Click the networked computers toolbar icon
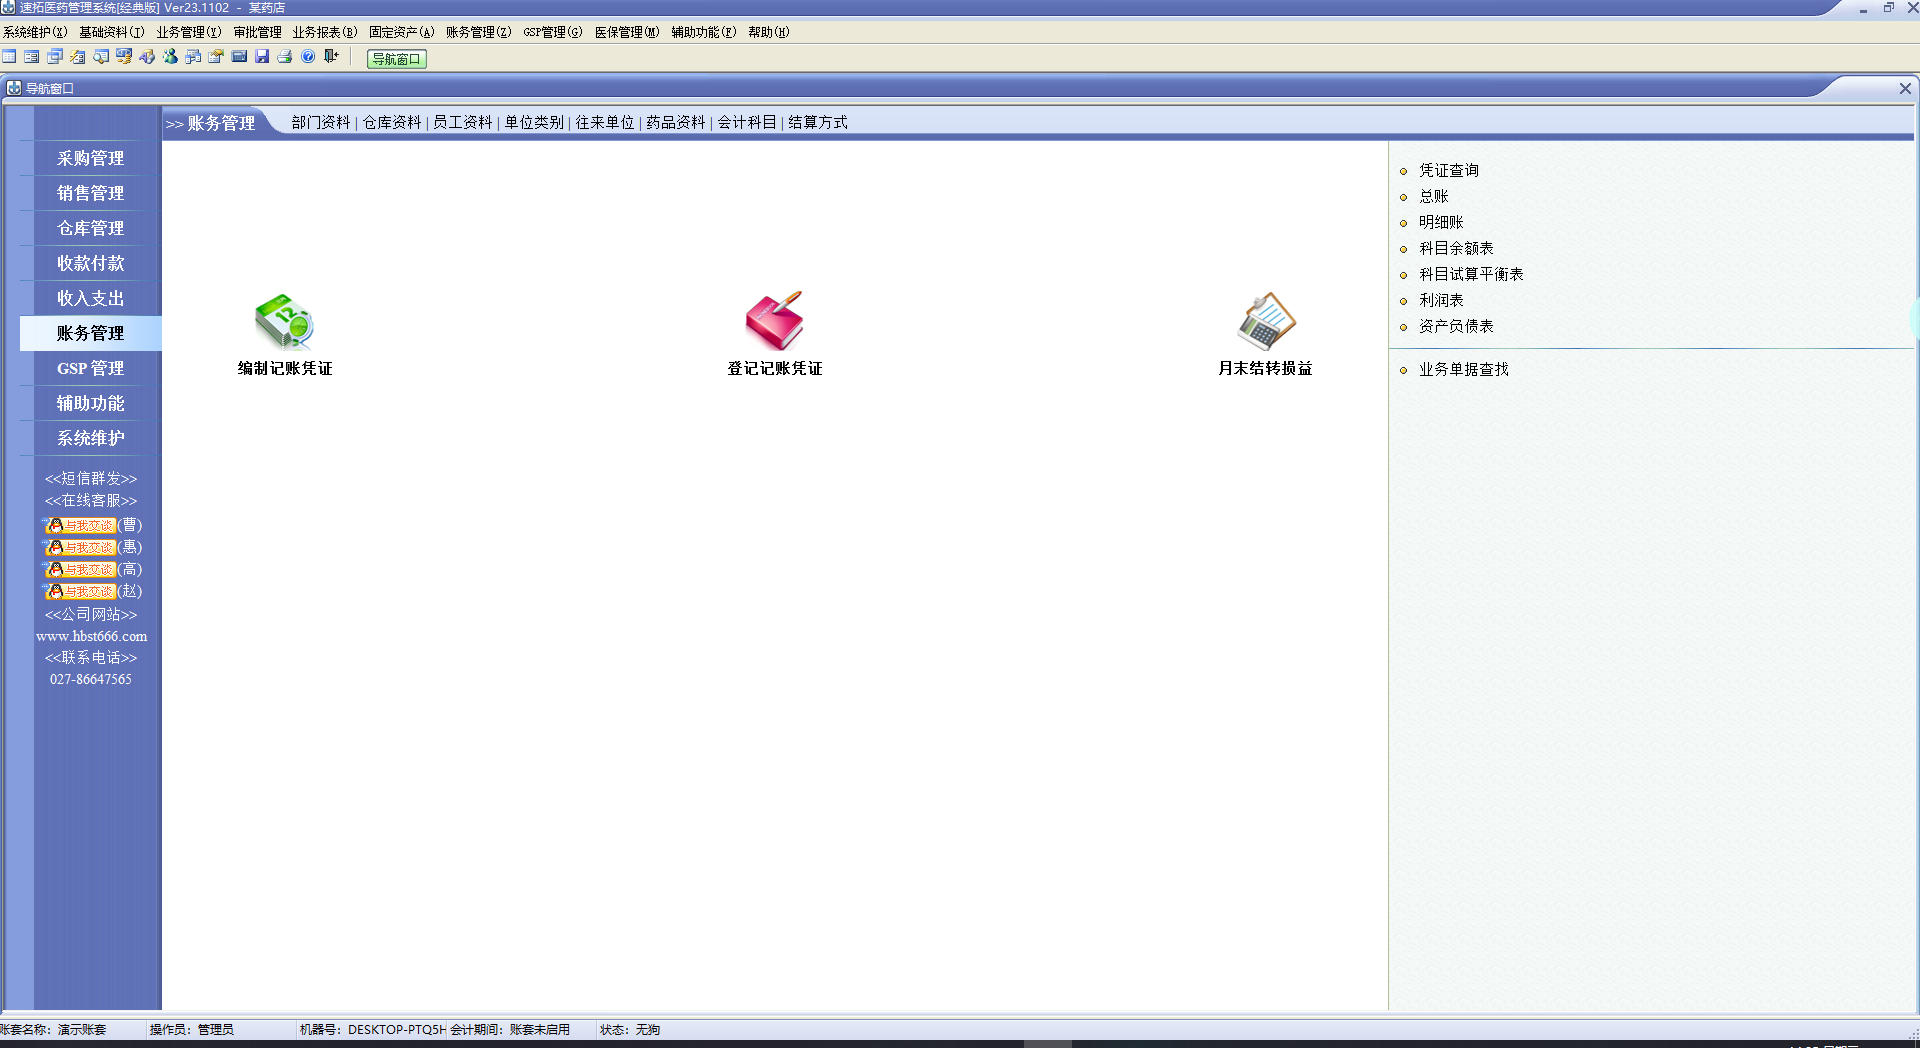1920x1048 pixels. (193, 57)
